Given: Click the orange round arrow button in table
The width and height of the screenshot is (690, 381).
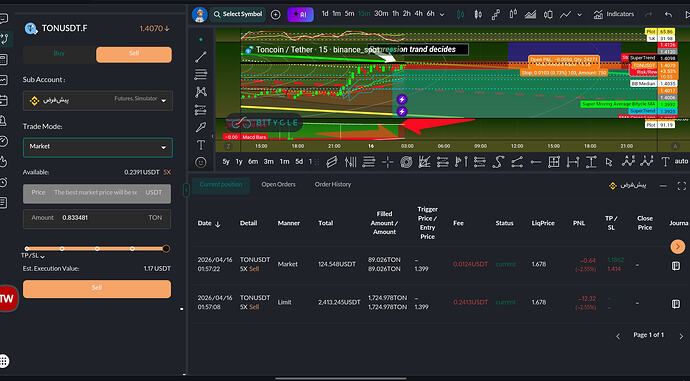Looking at the screenshot, I should 678,246.
